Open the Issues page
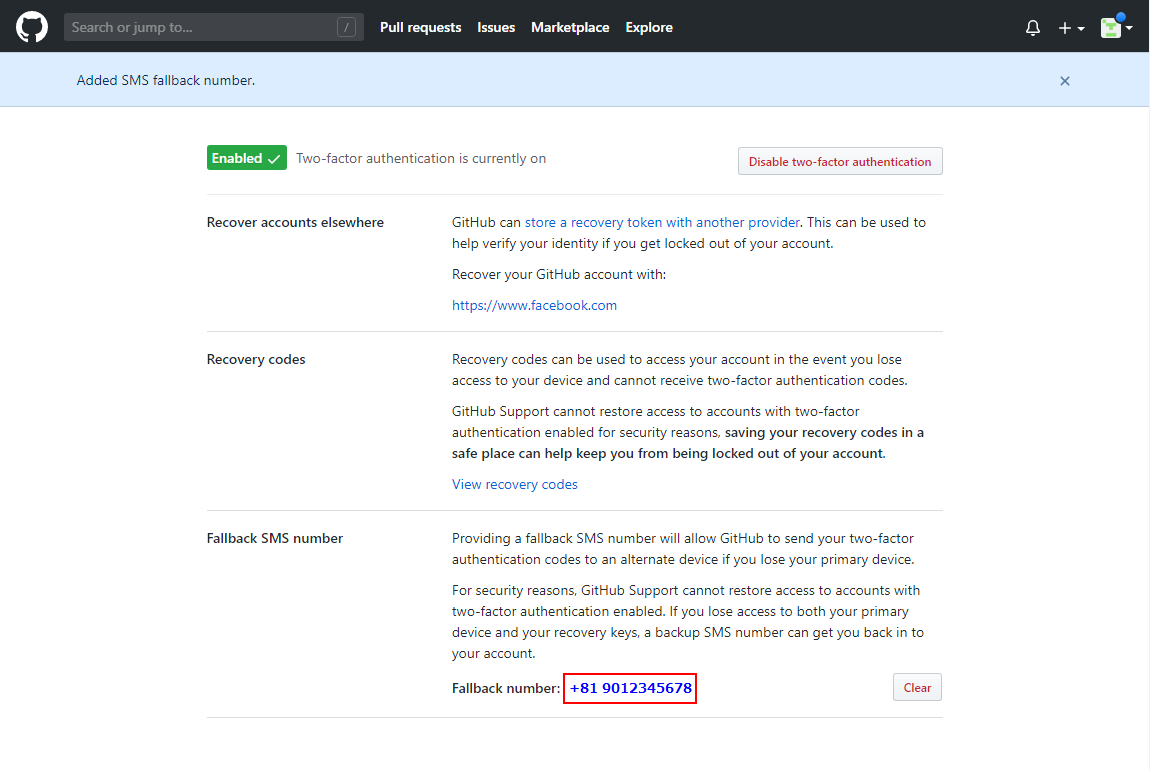 496,27
